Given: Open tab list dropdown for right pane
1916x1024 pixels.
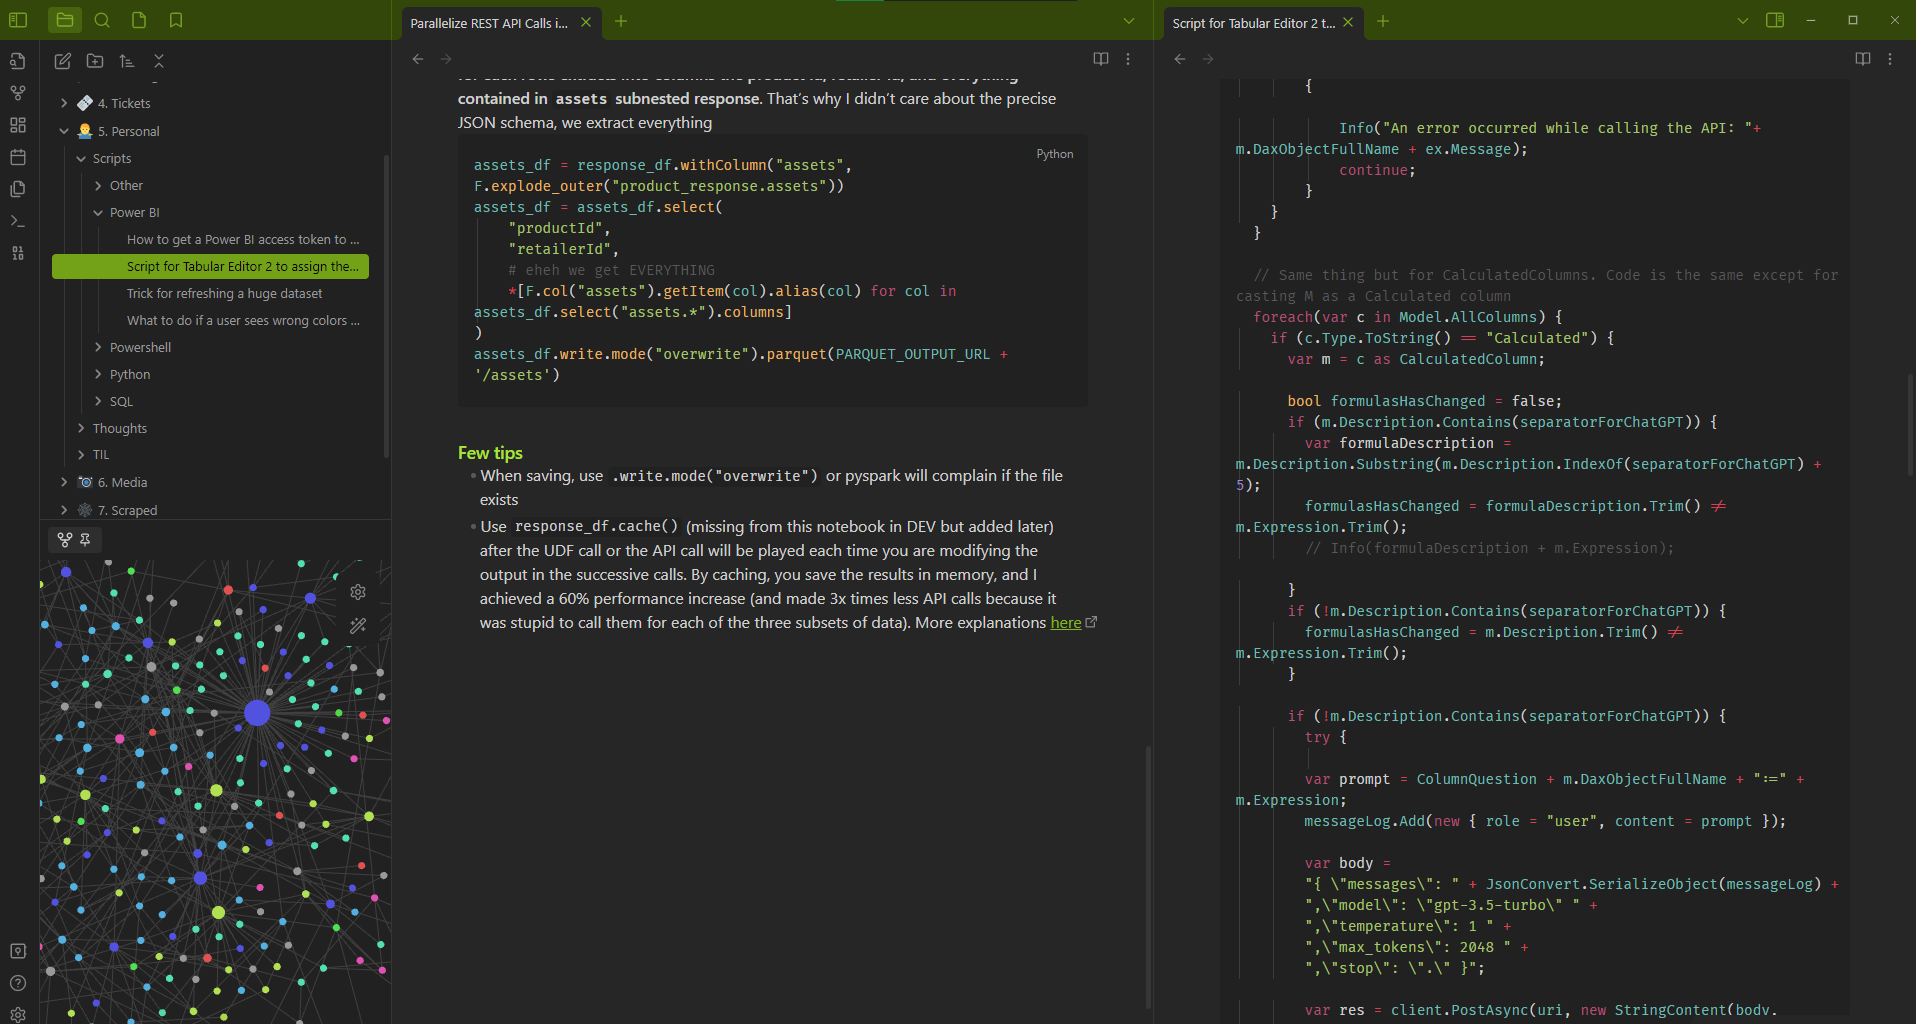Looking at the screenshot, I should [x=1743, y=21].
